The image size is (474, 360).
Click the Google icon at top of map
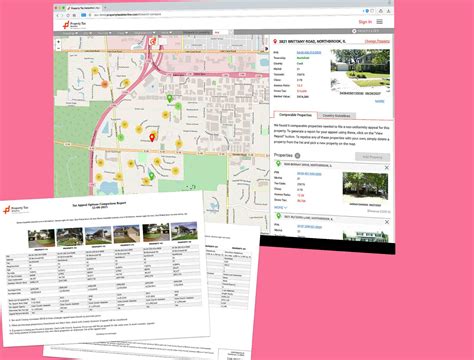[x=153, y=41]
